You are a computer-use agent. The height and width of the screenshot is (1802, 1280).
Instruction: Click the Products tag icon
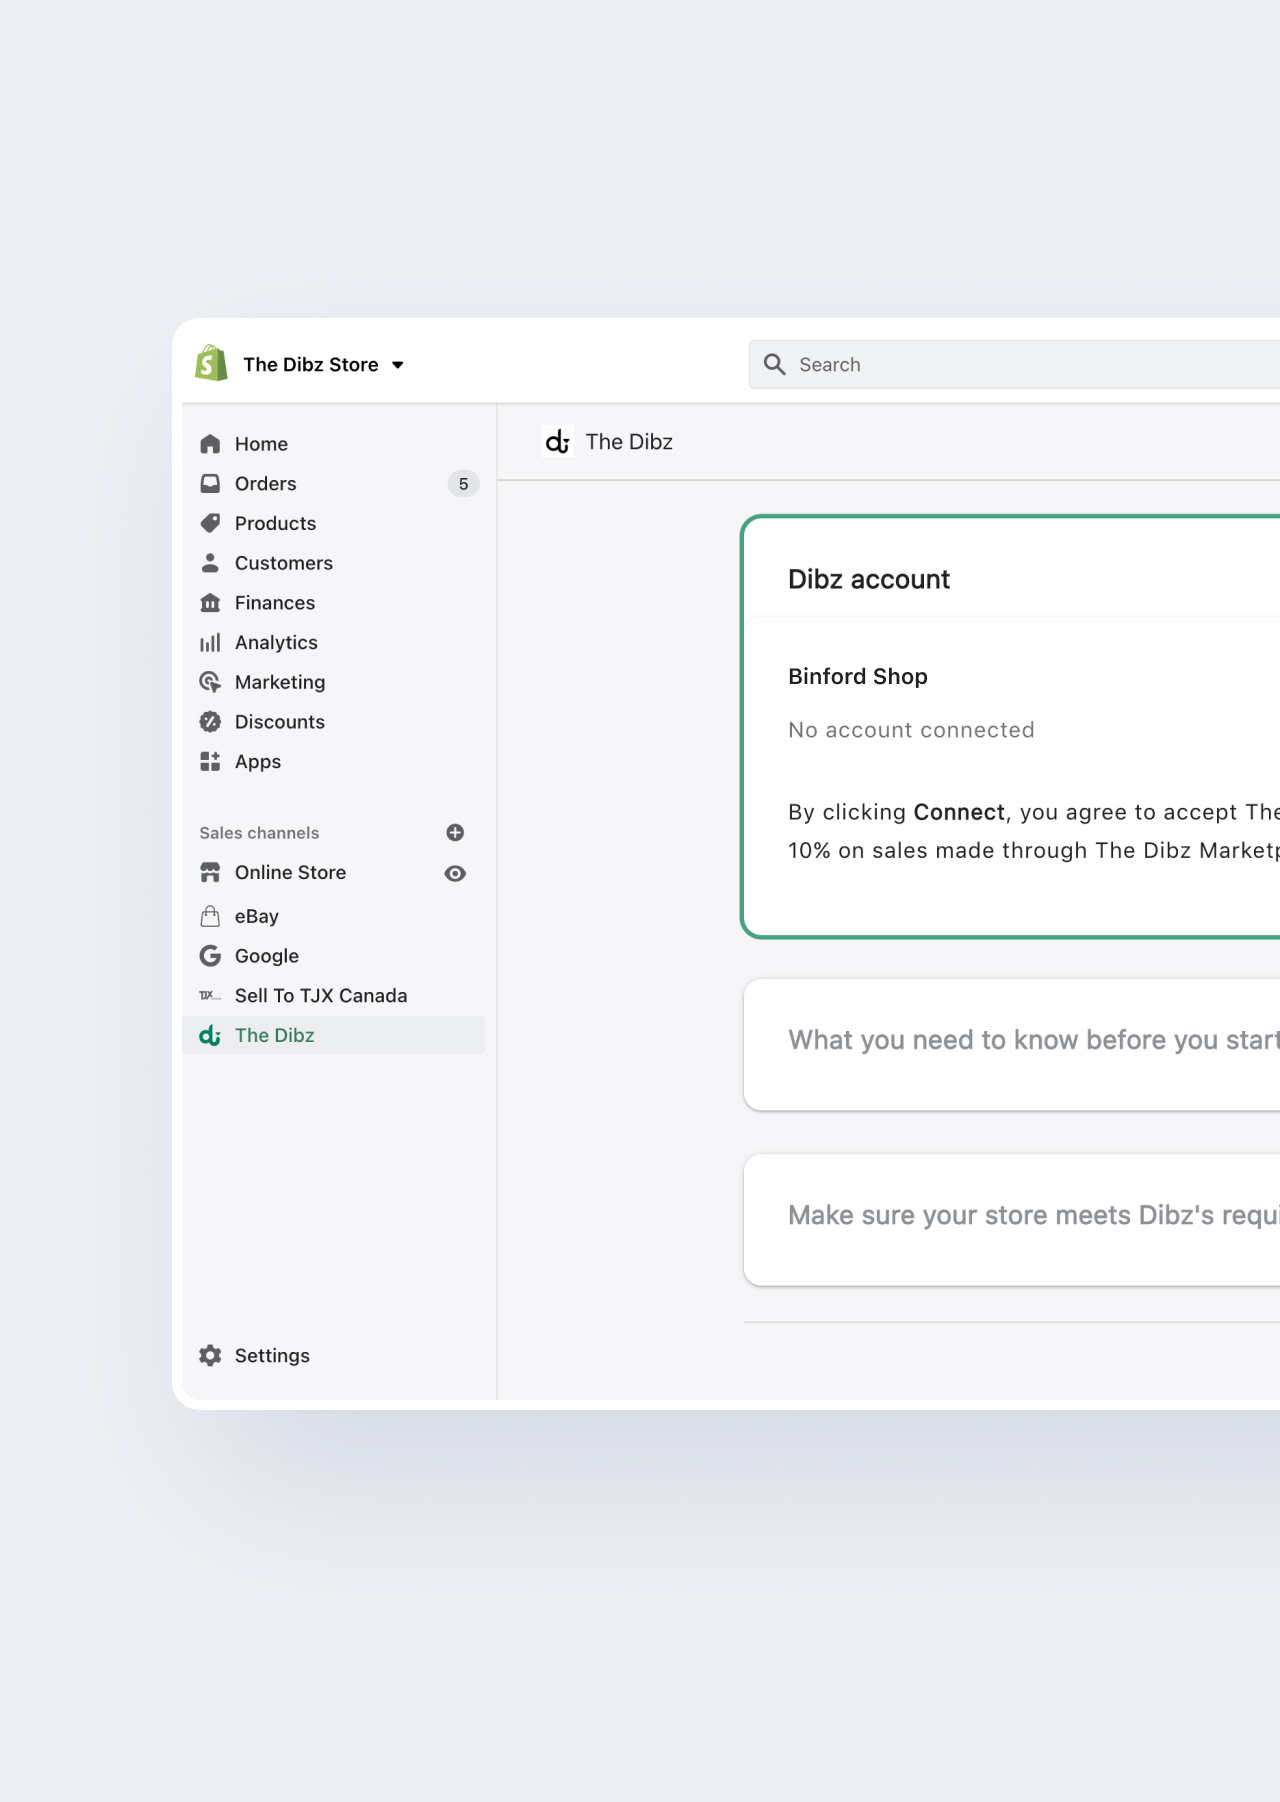pyautogui.click(x=210, y=523)
